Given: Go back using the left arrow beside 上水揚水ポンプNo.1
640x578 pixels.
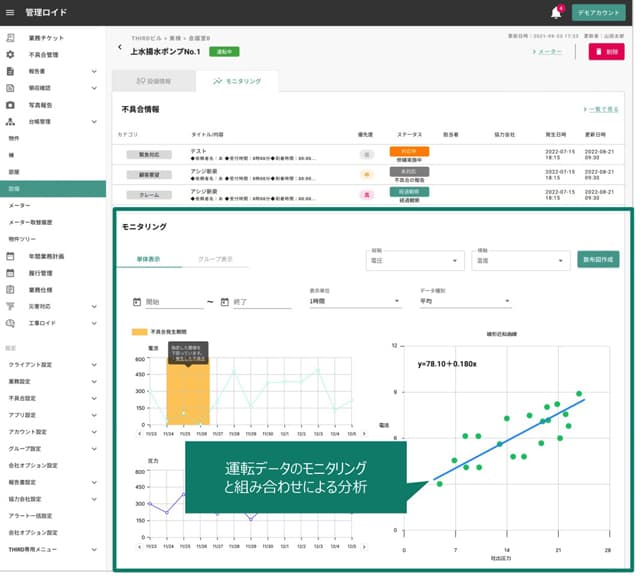Looking at the screenshot, I should (x=120, y=47).
